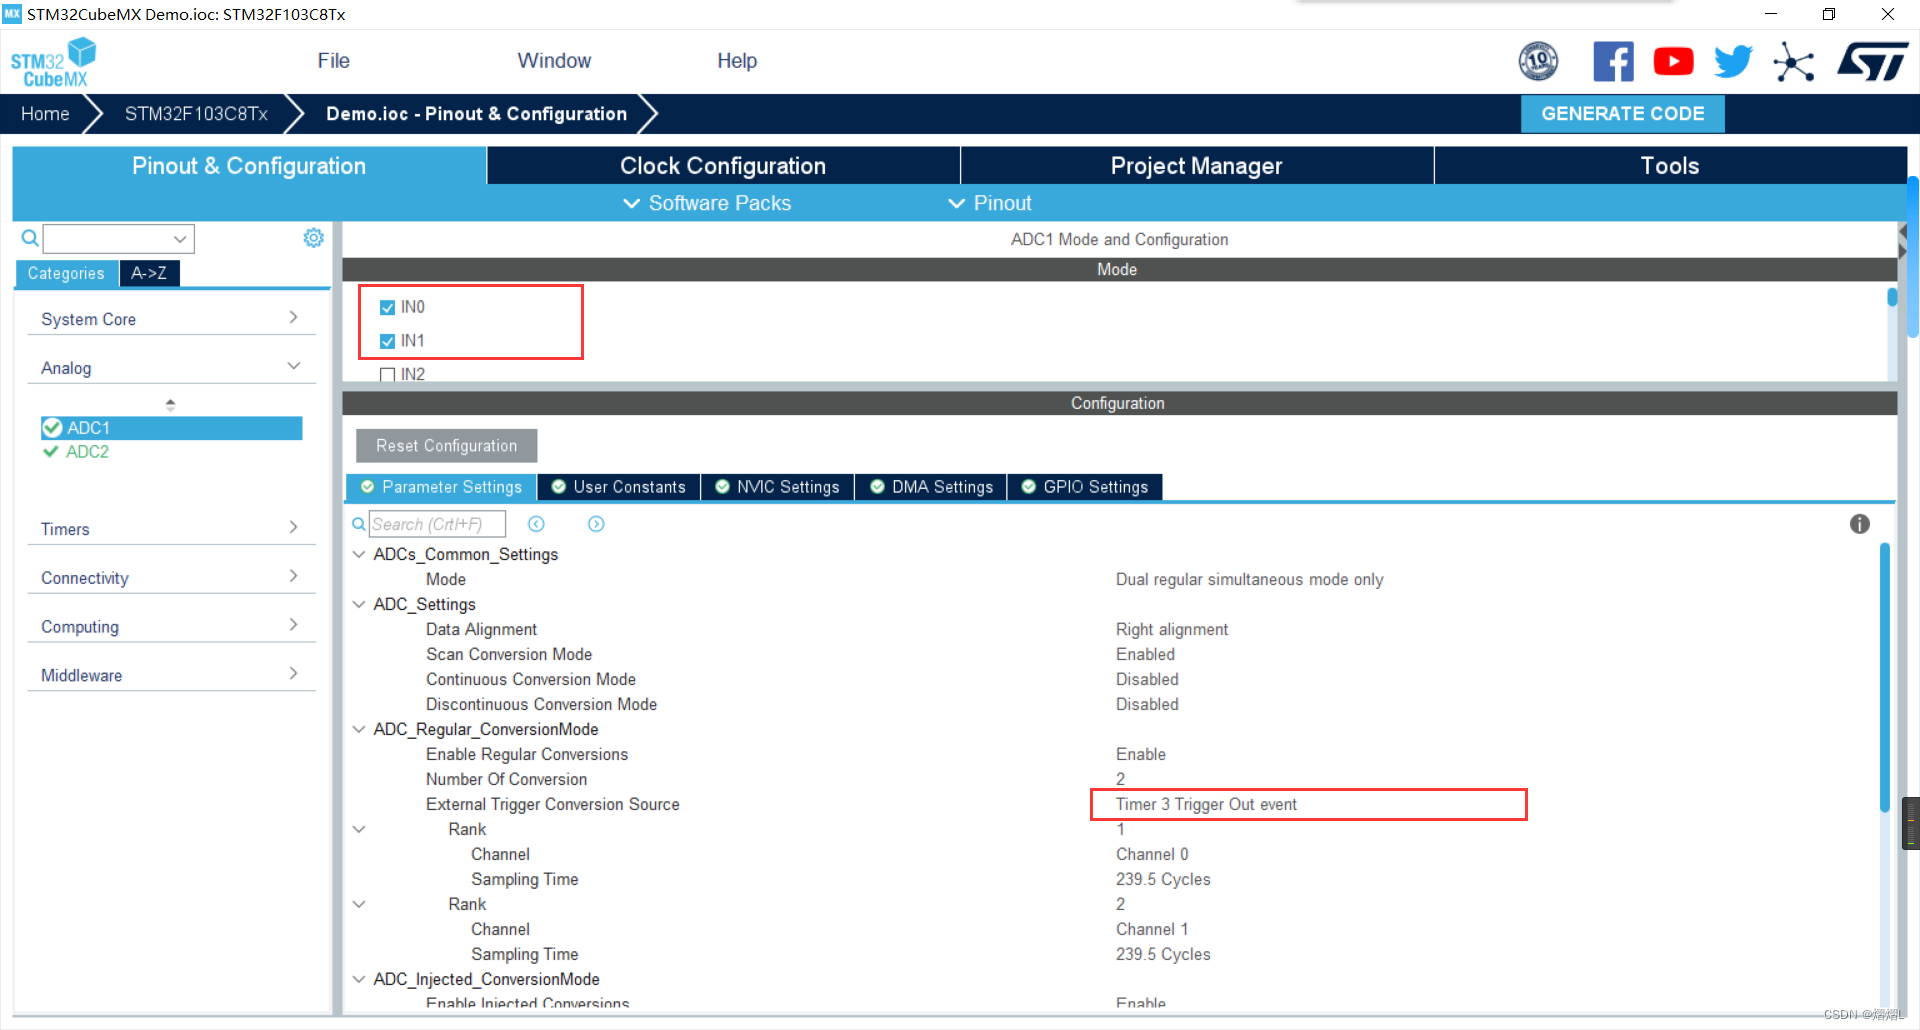Viewport: 1920px width, 1030px height.
Task: Click the Dual regular simultaneous mode value
Action: [x=1249, y=579]
